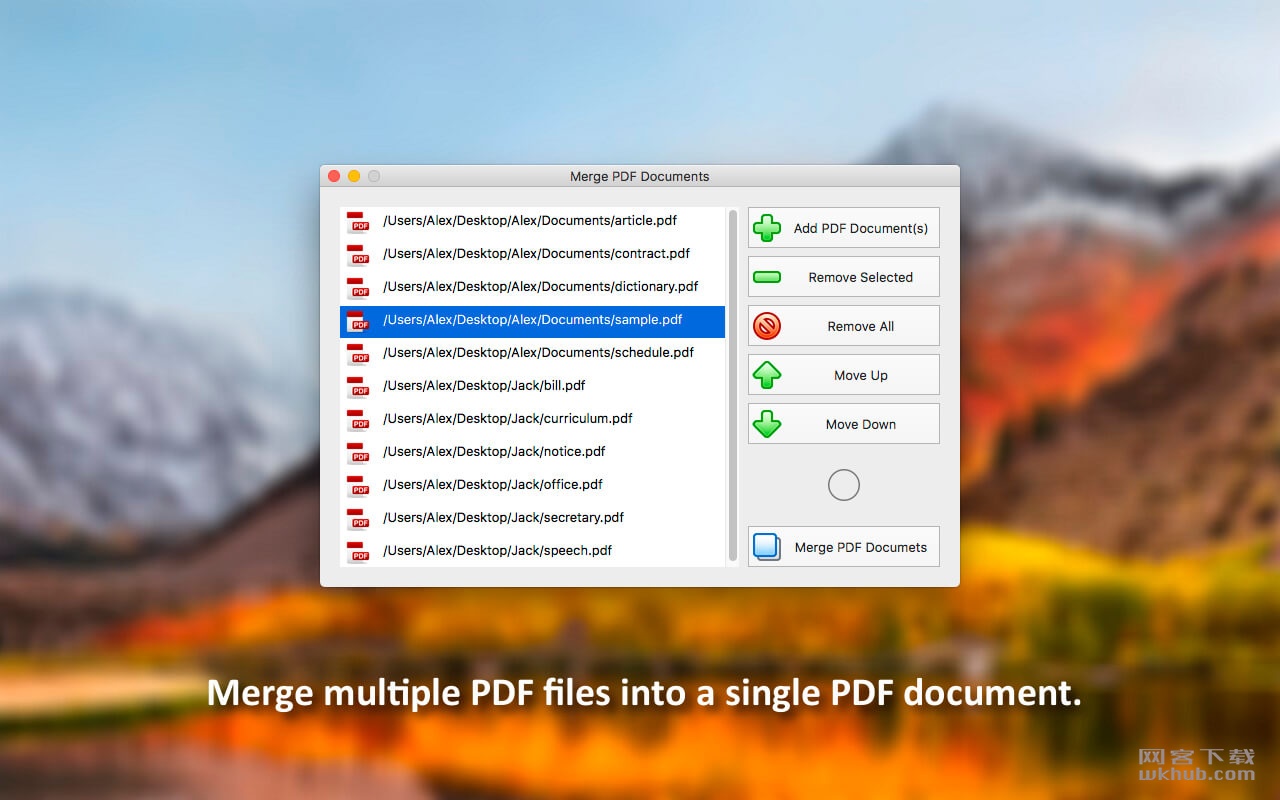Select the secretary.pdf file path
Image resolution: width=1280 pixels, height=800 pixels.
click(504, 517)
